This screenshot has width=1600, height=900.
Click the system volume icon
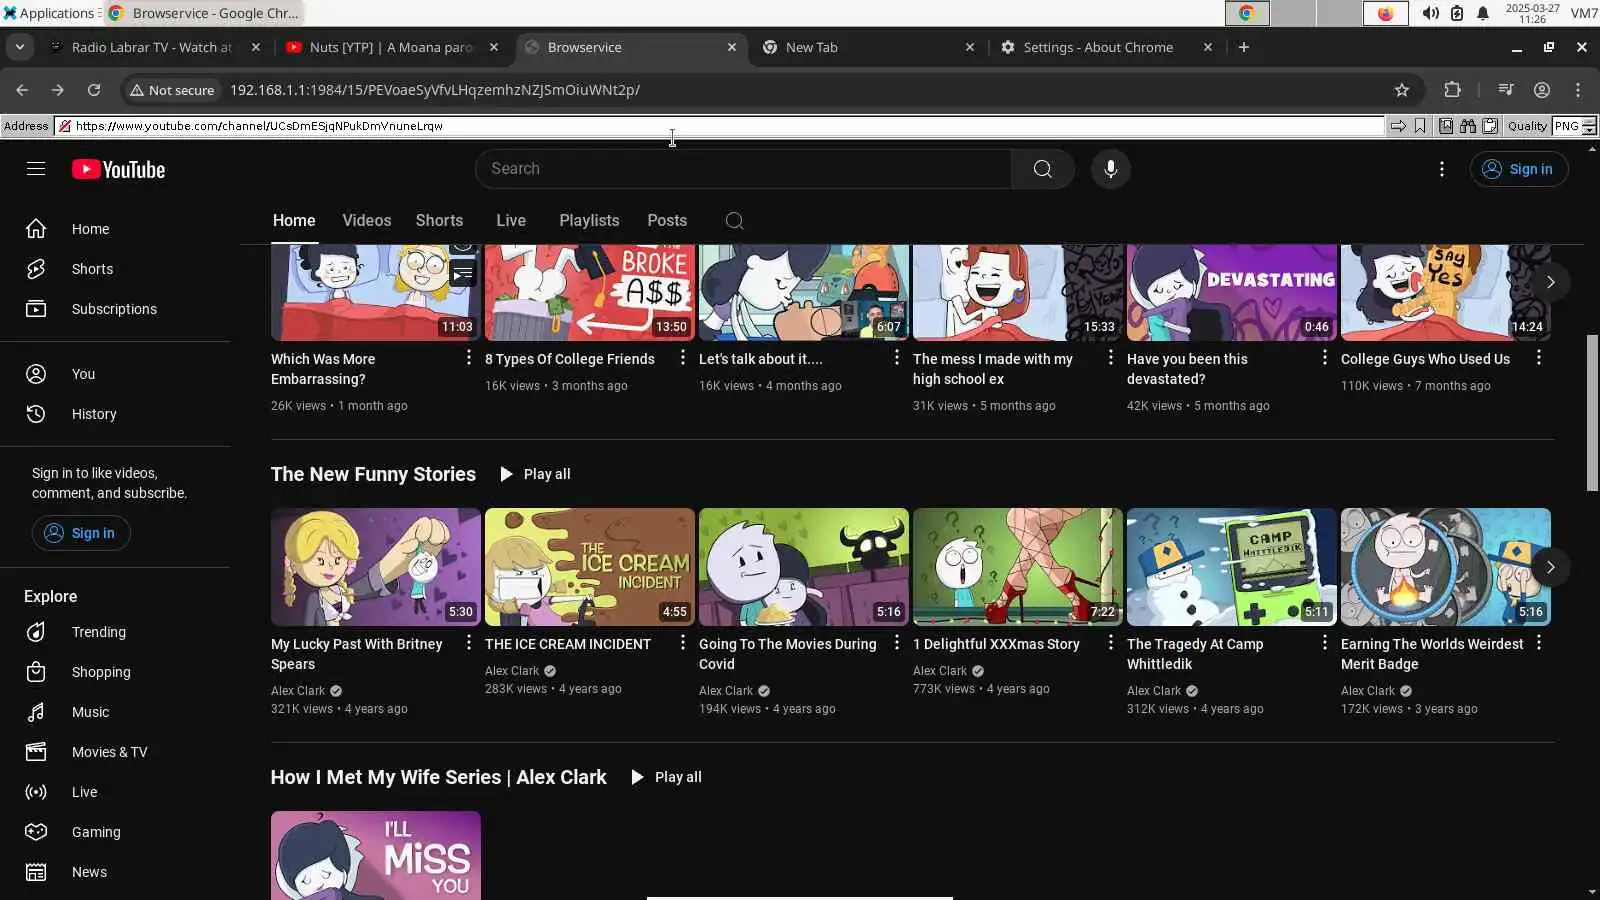1431,13
